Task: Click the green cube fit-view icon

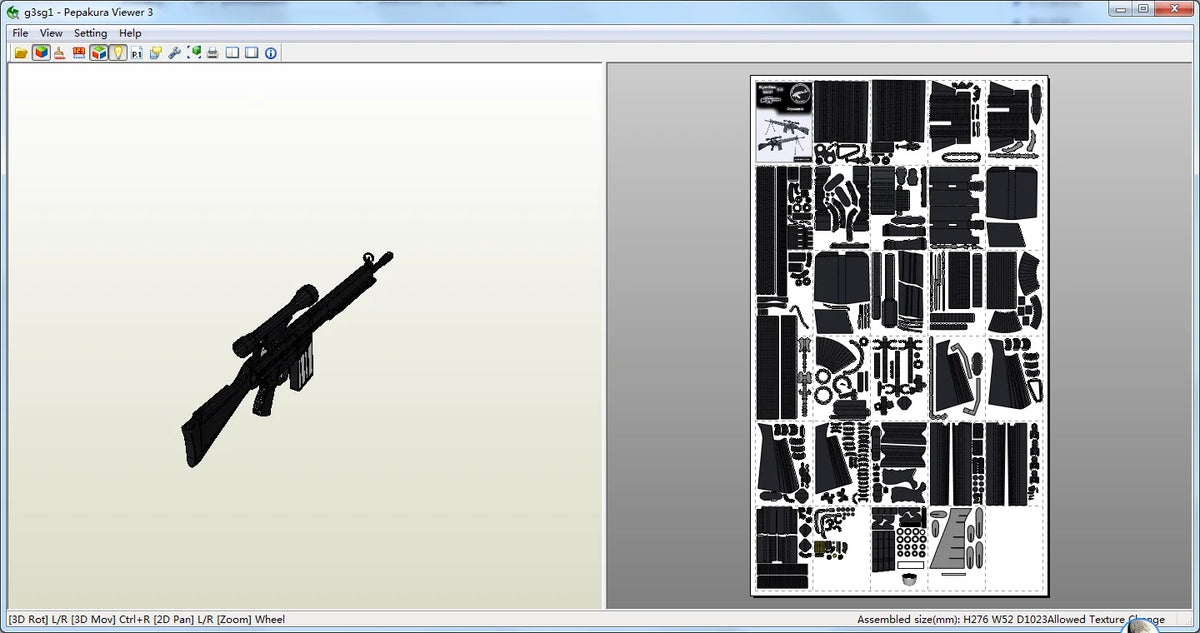Action: pyautogui.click(x=194, y=53)
